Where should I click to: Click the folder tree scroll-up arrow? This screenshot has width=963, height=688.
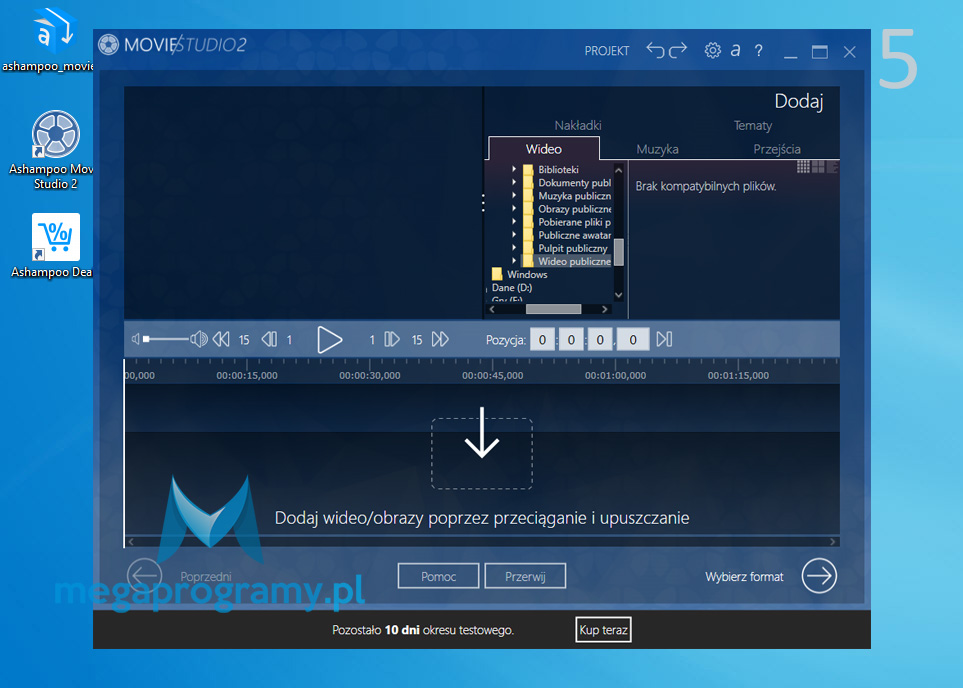tap(618, 170)
